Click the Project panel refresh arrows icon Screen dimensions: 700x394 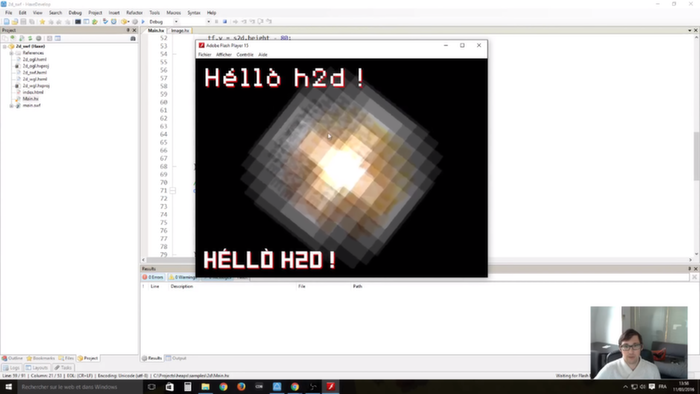(30, 38)
